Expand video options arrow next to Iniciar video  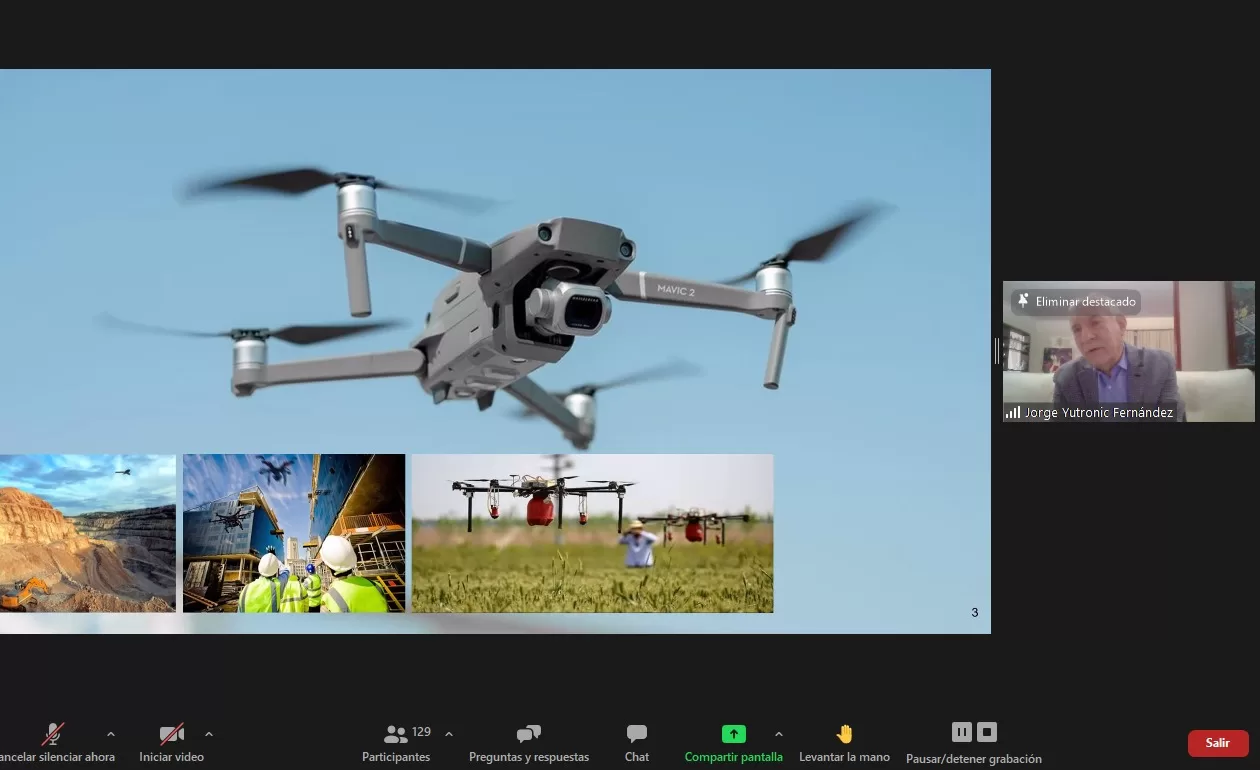tap(209, 734)
